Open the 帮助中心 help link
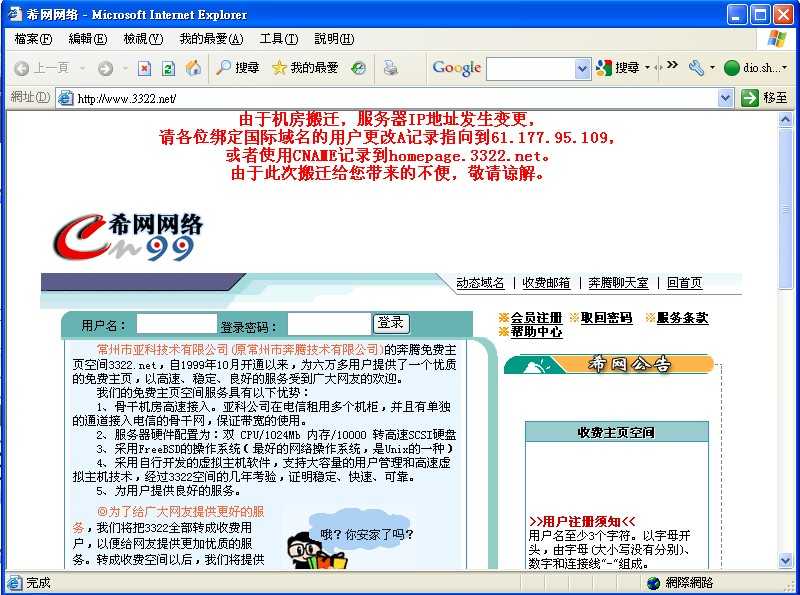The image size is (800, 595). [x=536, y=332]
